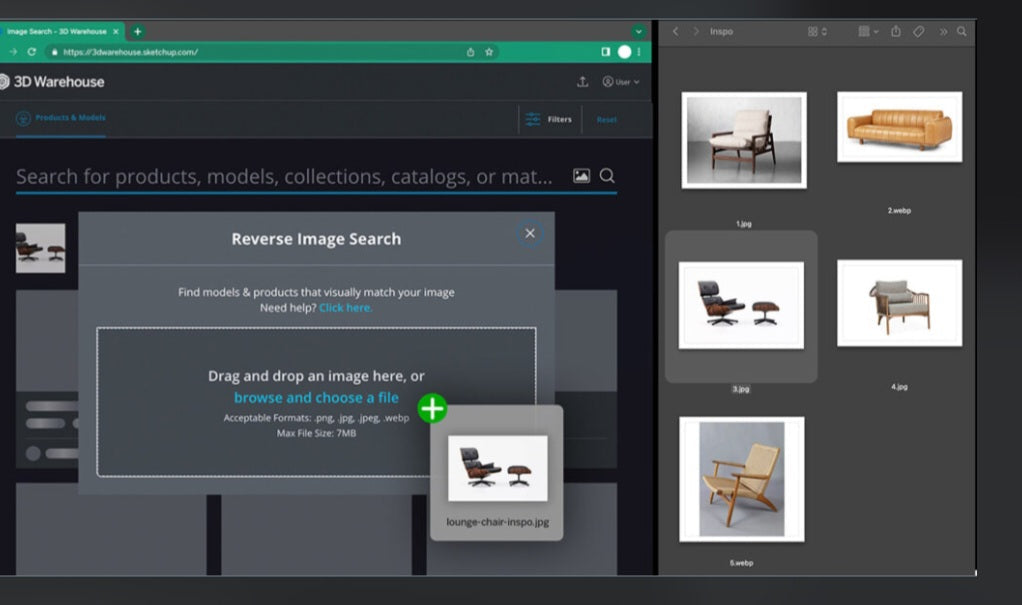Viewport: 1022px width, 605px height.
Task: Click the Inspo folder title
Action: (x=722, y=31)
